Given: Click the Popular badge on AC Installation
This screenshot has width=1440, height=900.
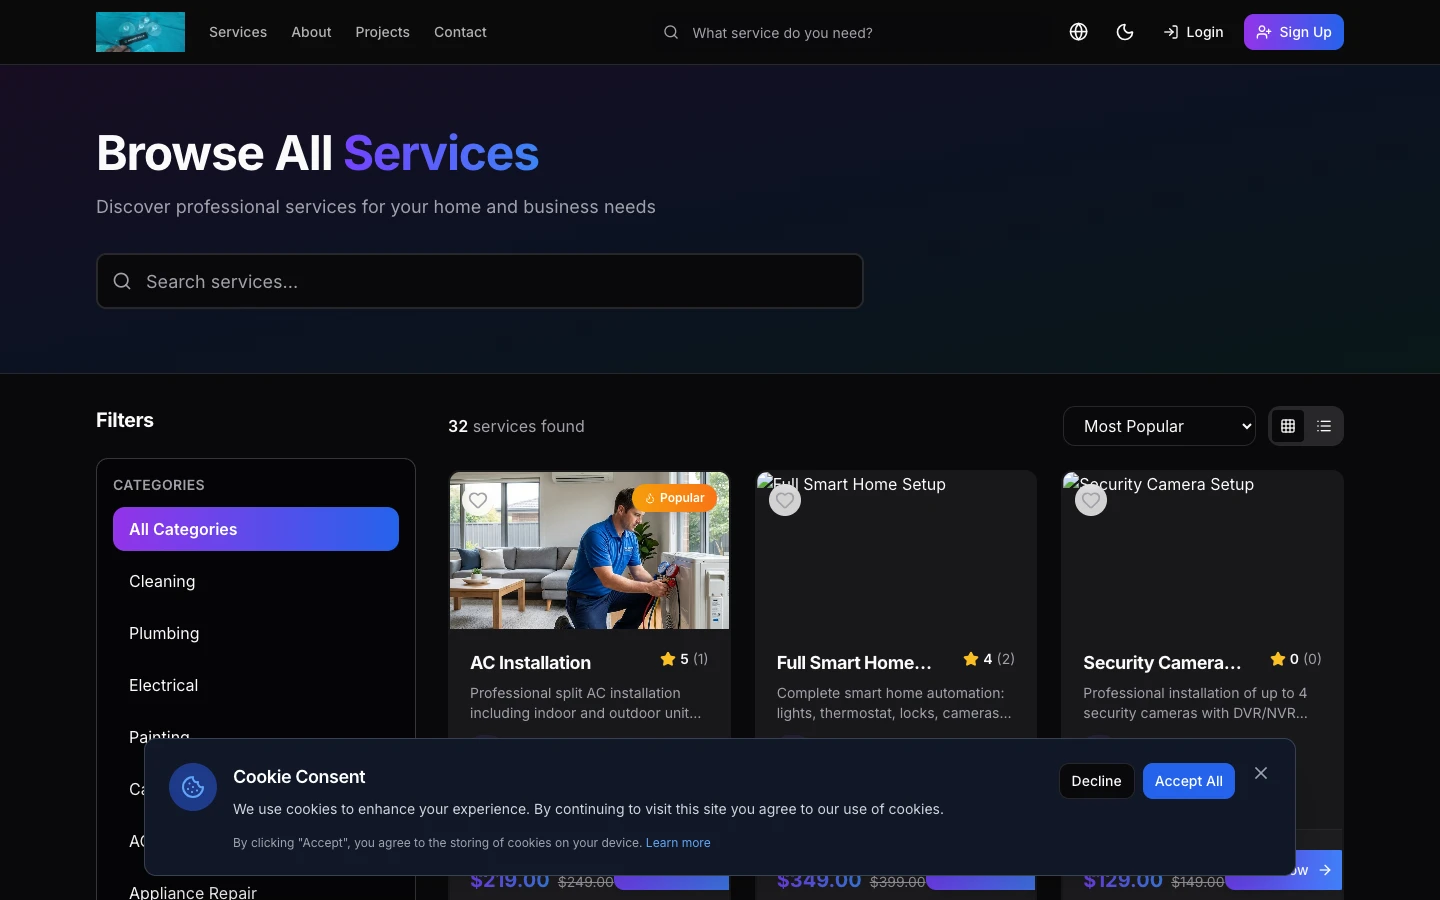Looking at the screenshot, I should point(675,497).
